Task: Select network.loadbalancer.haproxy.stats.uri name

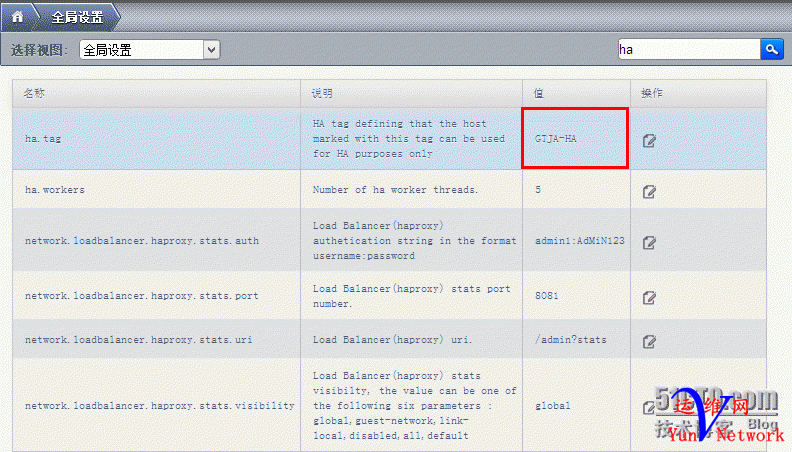Action: pyautogui.click(x=139, y=340)
